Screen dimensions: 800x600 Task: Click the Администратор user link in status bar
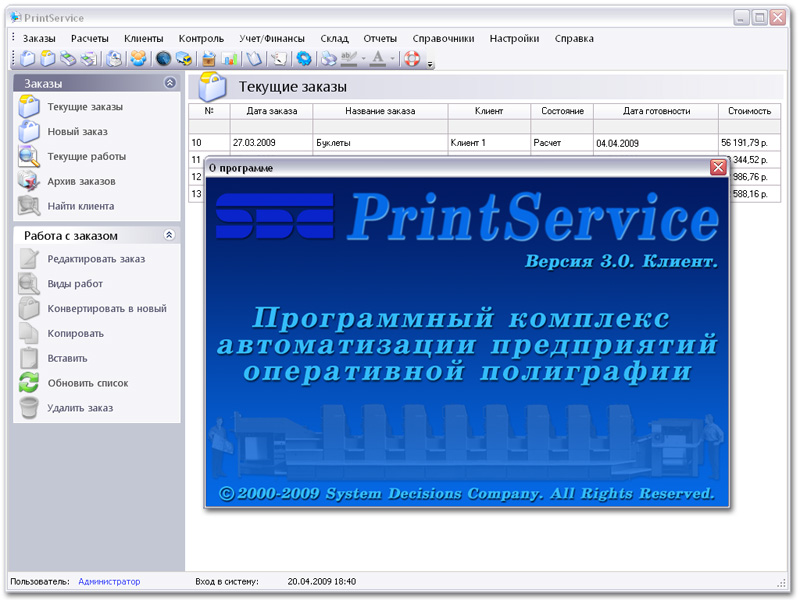pos(109,581)
